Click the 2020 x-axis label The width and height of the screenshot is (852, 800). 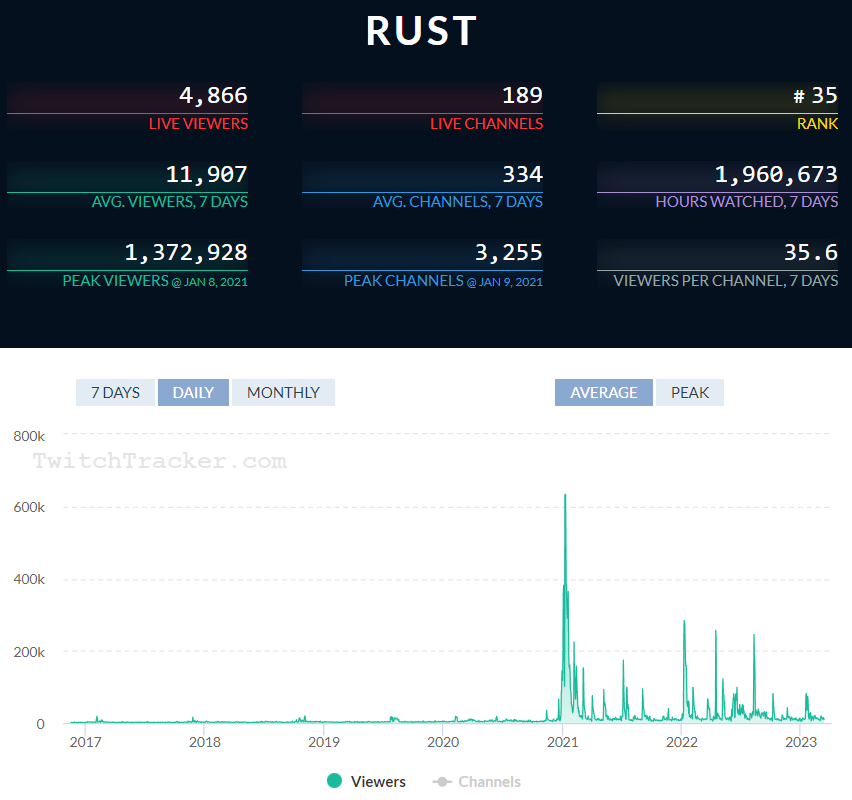pyautogui.click(x=443, y=742)
